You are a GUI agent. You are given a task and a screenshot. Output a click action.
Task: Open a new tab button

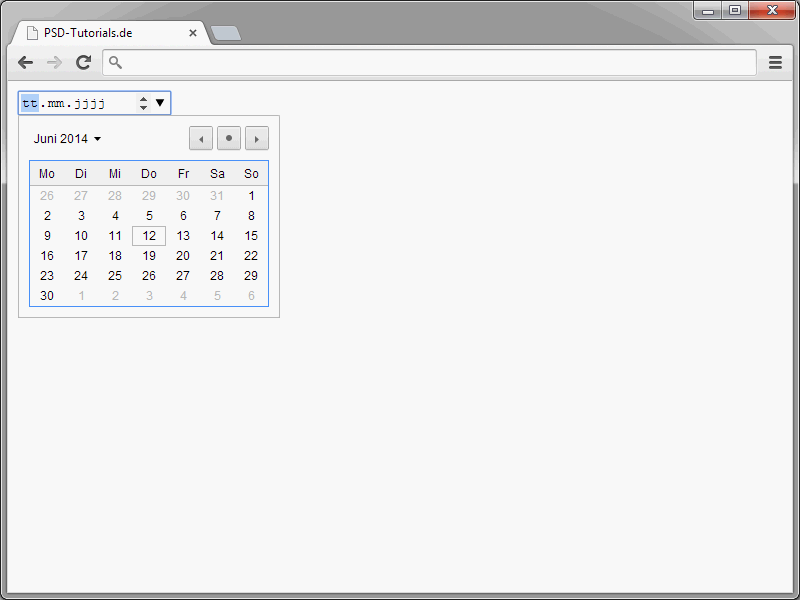pyautogui.click(x=226, y=33)
